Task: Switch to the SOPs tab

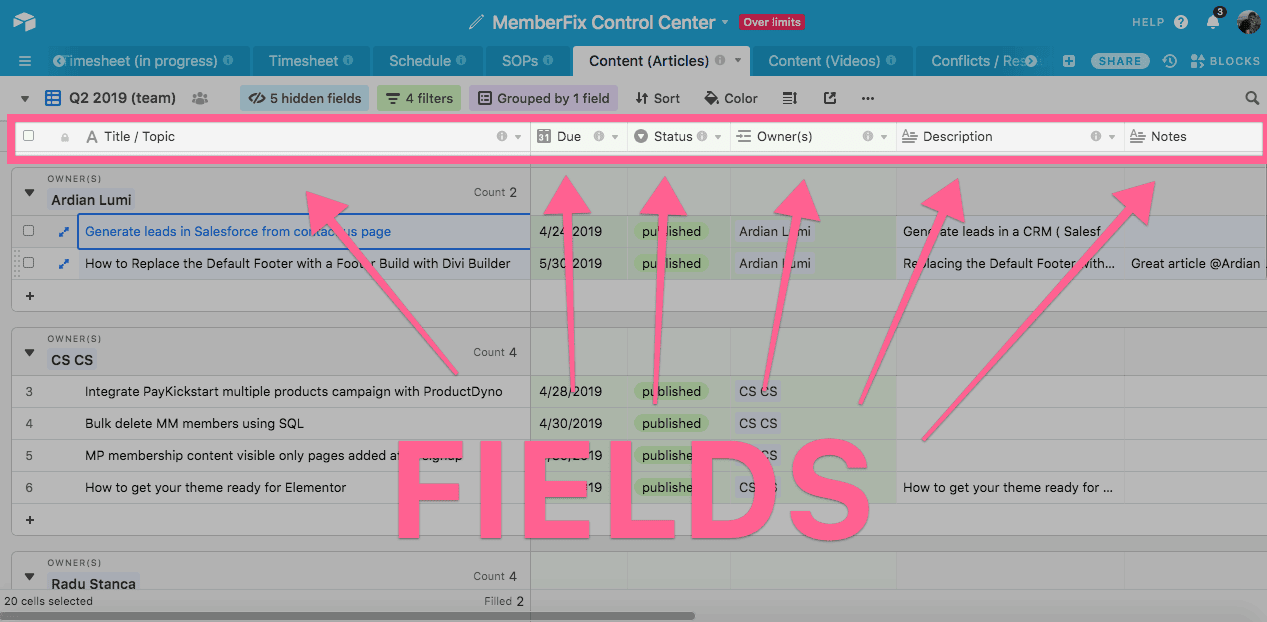Action: click(x=520, y=61)
